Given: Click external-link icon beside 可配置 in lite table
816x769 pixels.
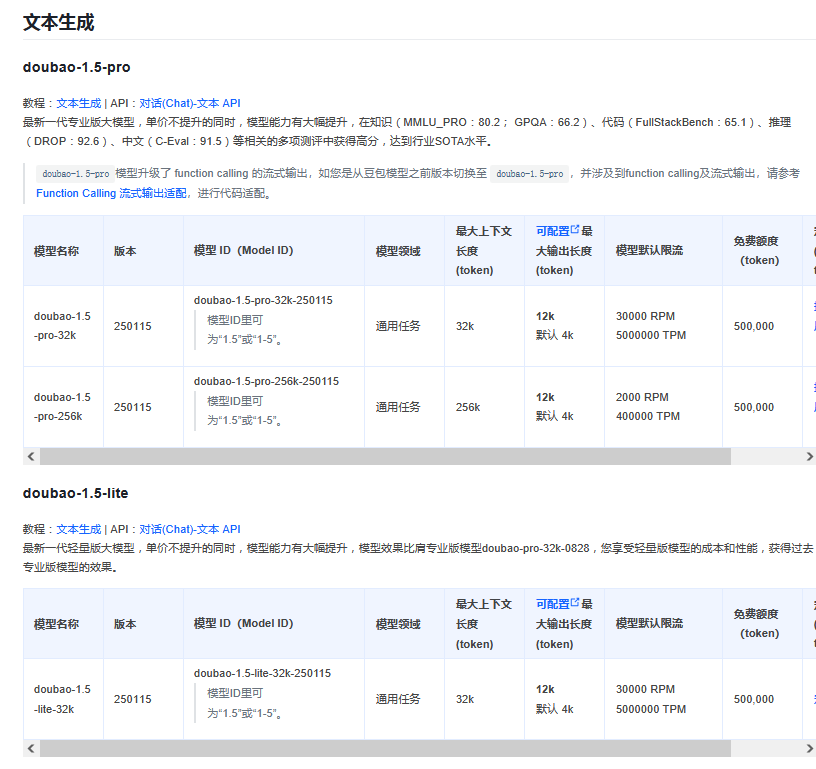Looking at the screenshot, I should (x=575, y=602).
